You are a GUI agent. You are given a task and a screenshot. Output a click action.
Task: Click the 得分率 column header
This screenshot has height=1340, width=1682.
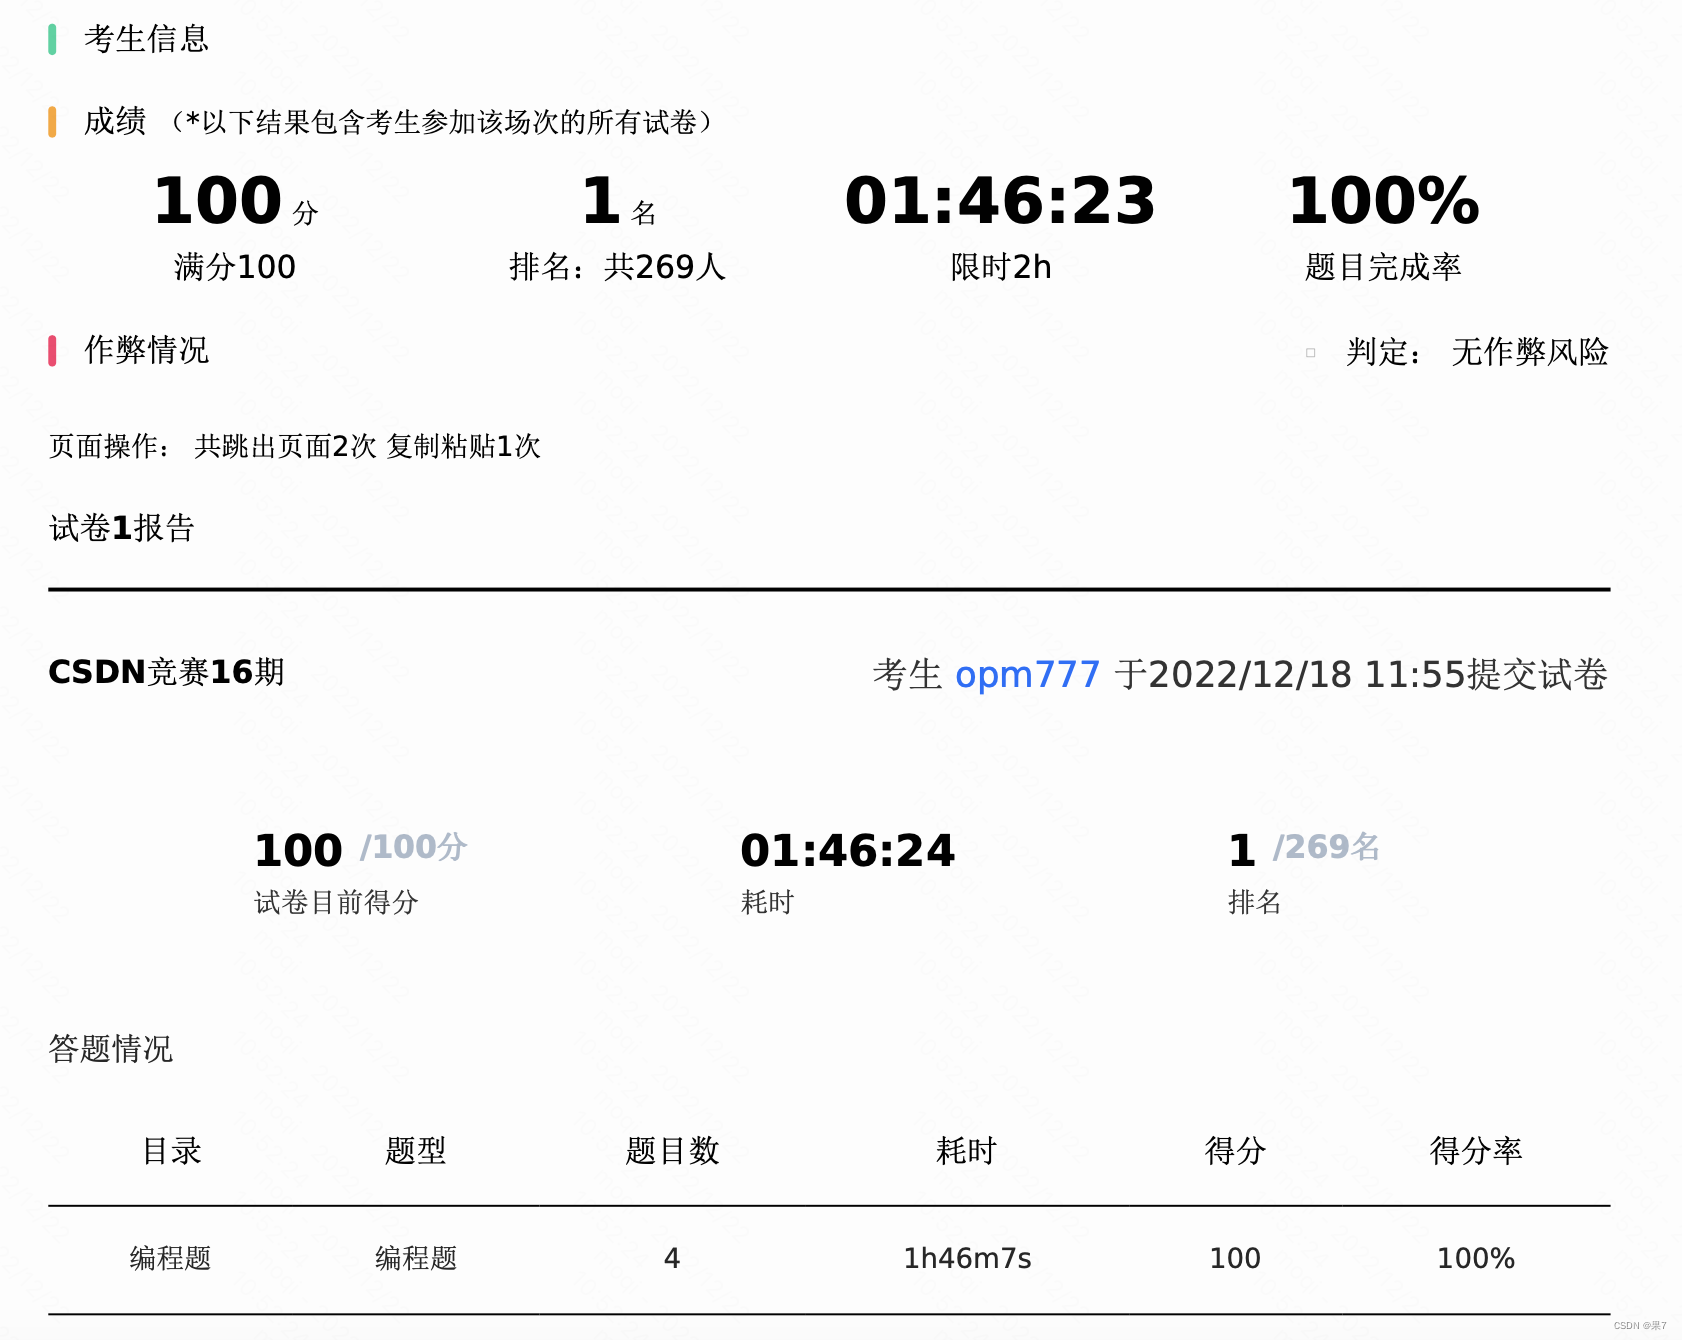coord(1476,1151)
